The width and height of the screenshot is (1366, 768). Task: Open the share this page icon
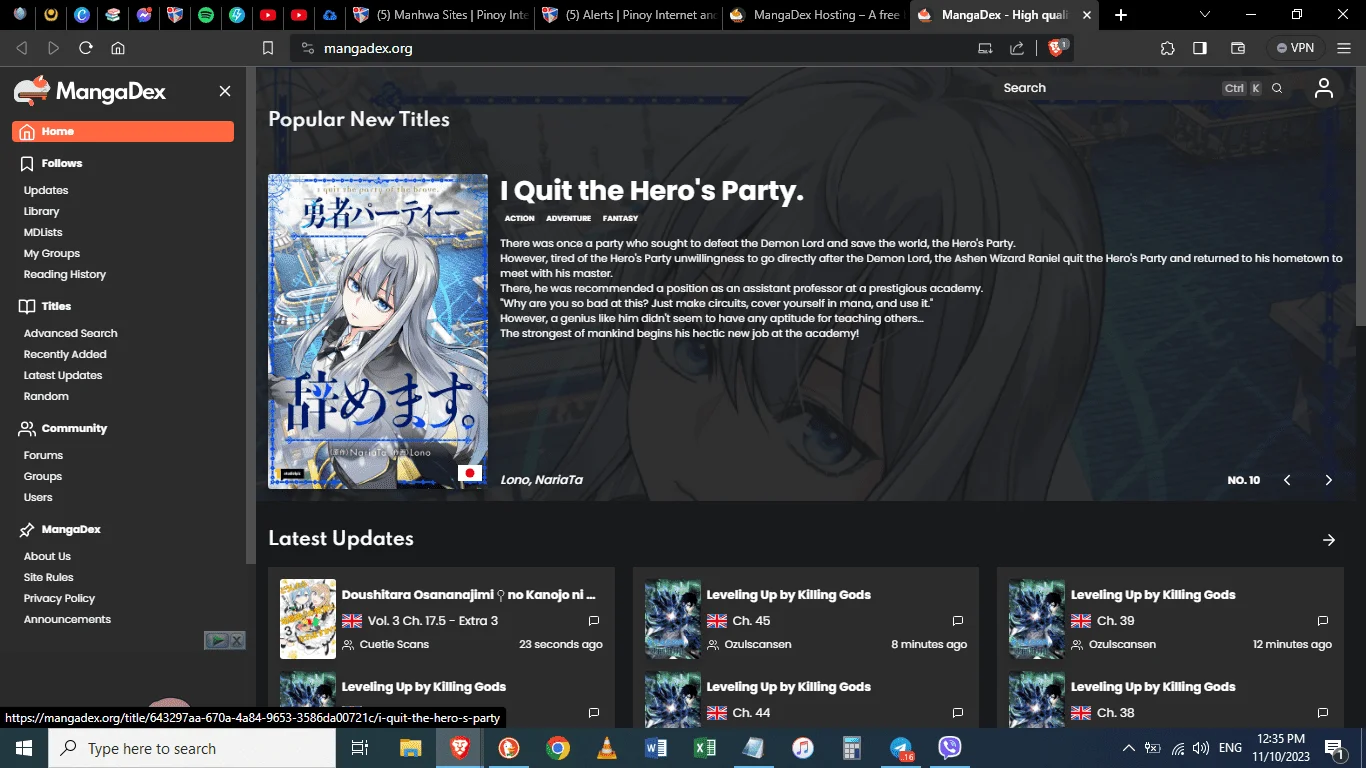1017,48
